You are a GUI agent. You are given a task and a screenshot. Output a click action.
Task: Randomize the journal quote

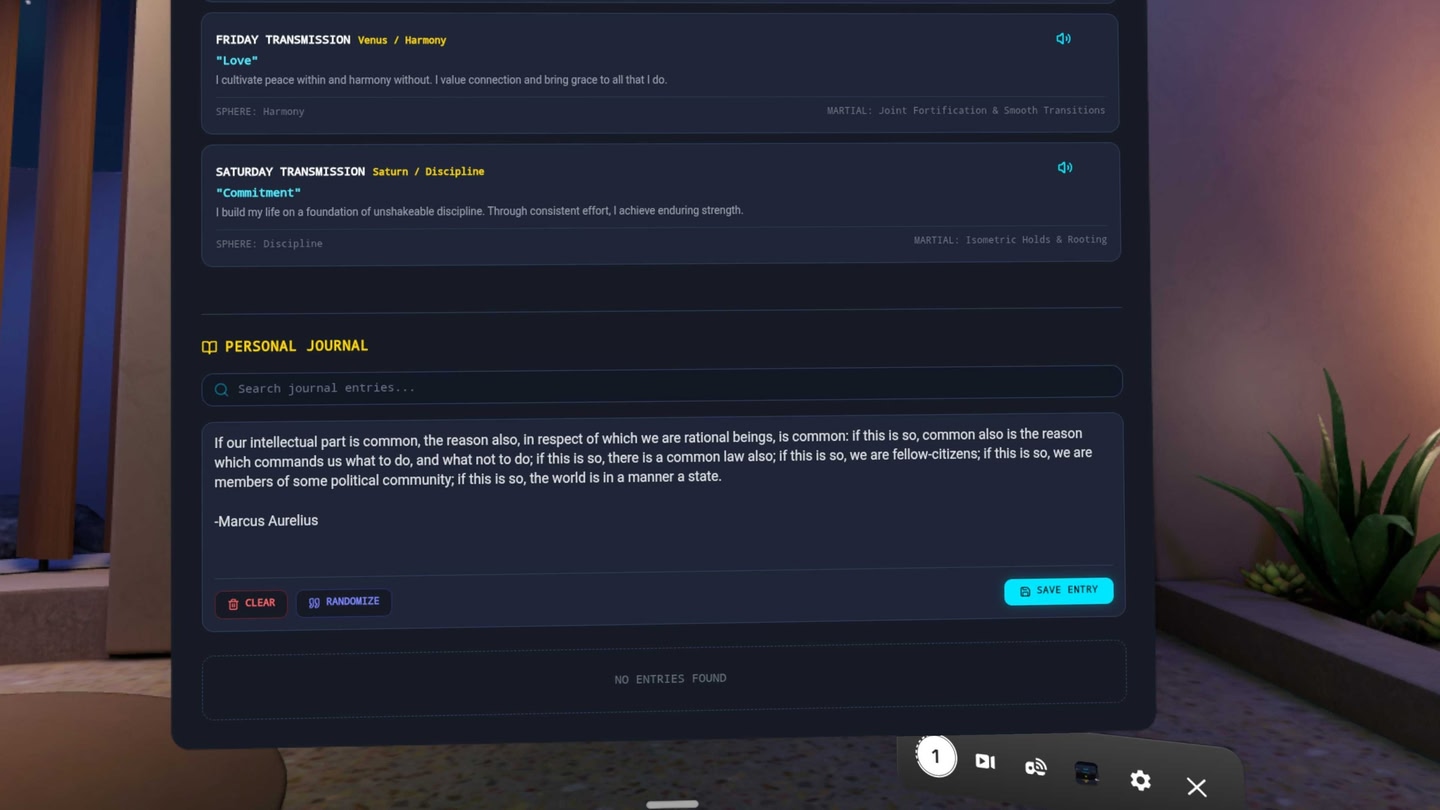tap(344, 602)
